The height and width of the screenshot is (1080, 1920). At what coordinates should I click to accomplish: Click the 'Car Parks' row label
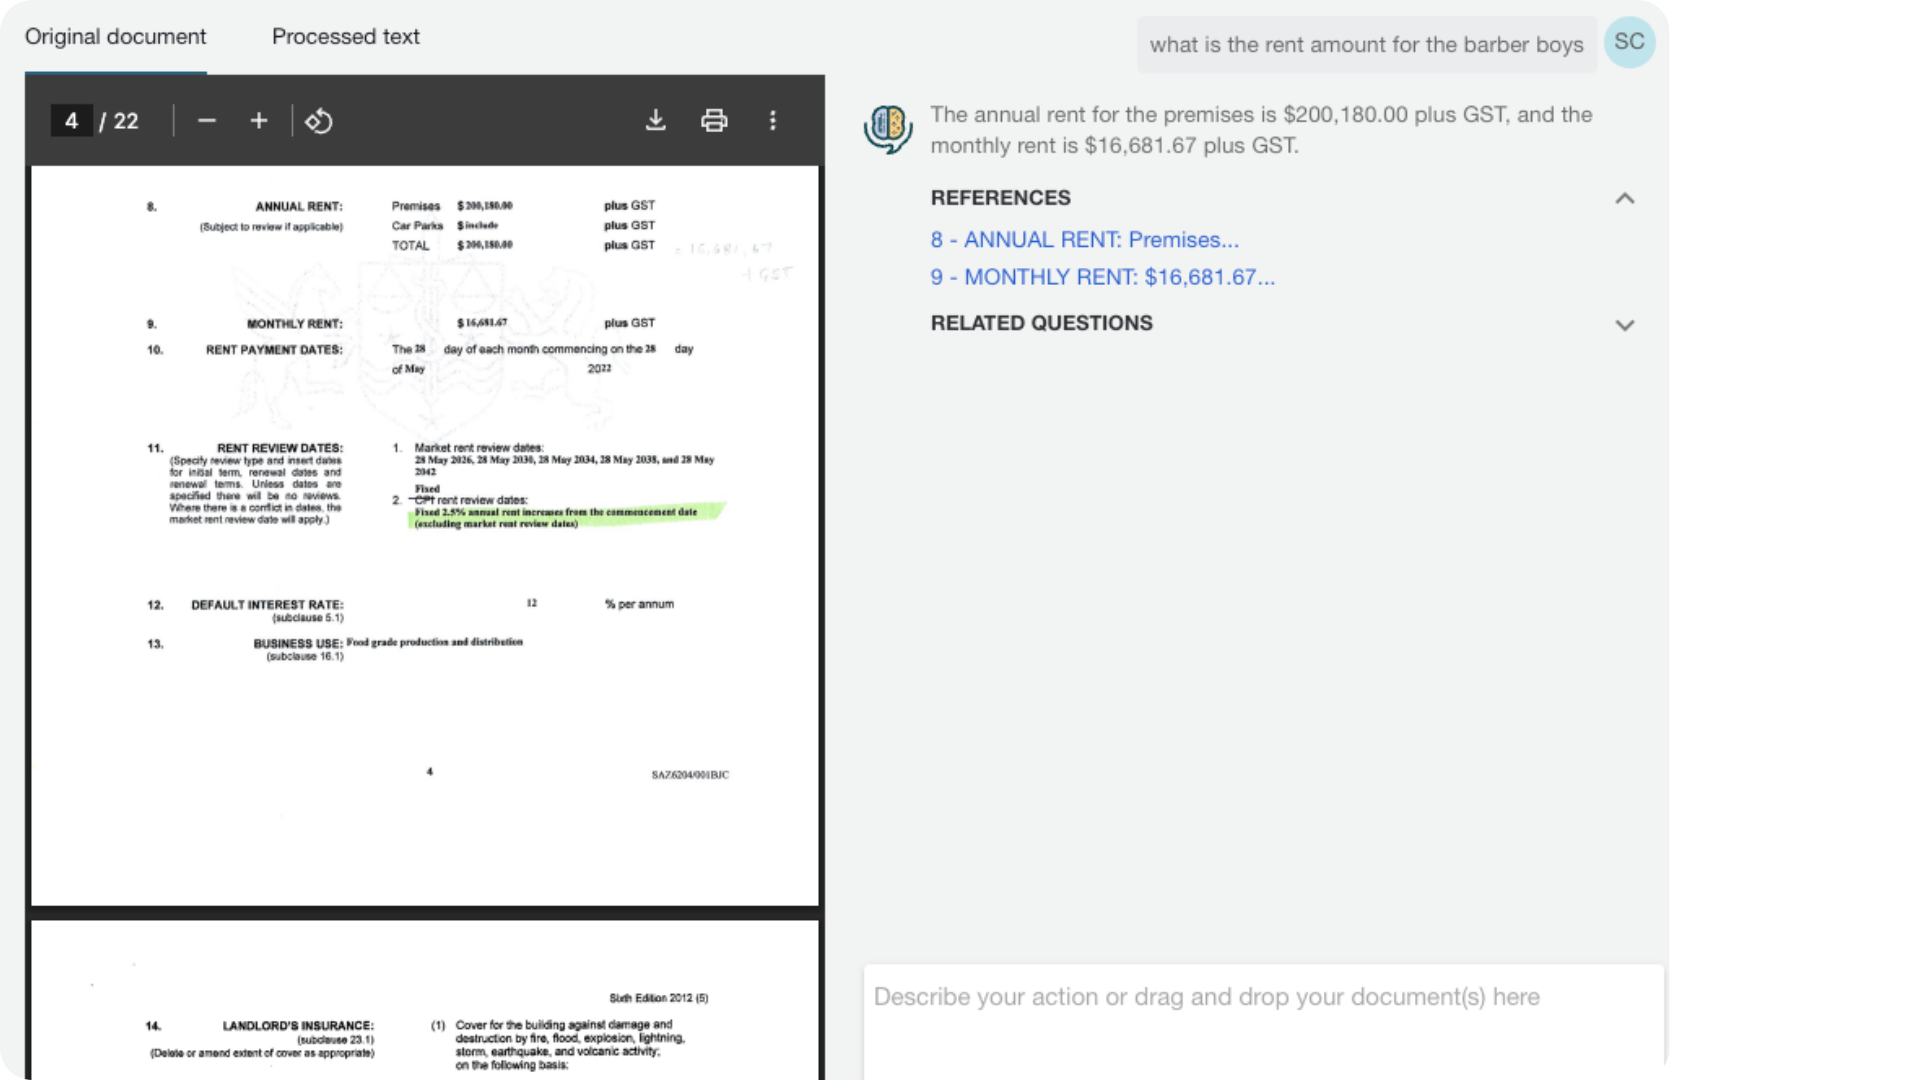[x=417, y=226]
